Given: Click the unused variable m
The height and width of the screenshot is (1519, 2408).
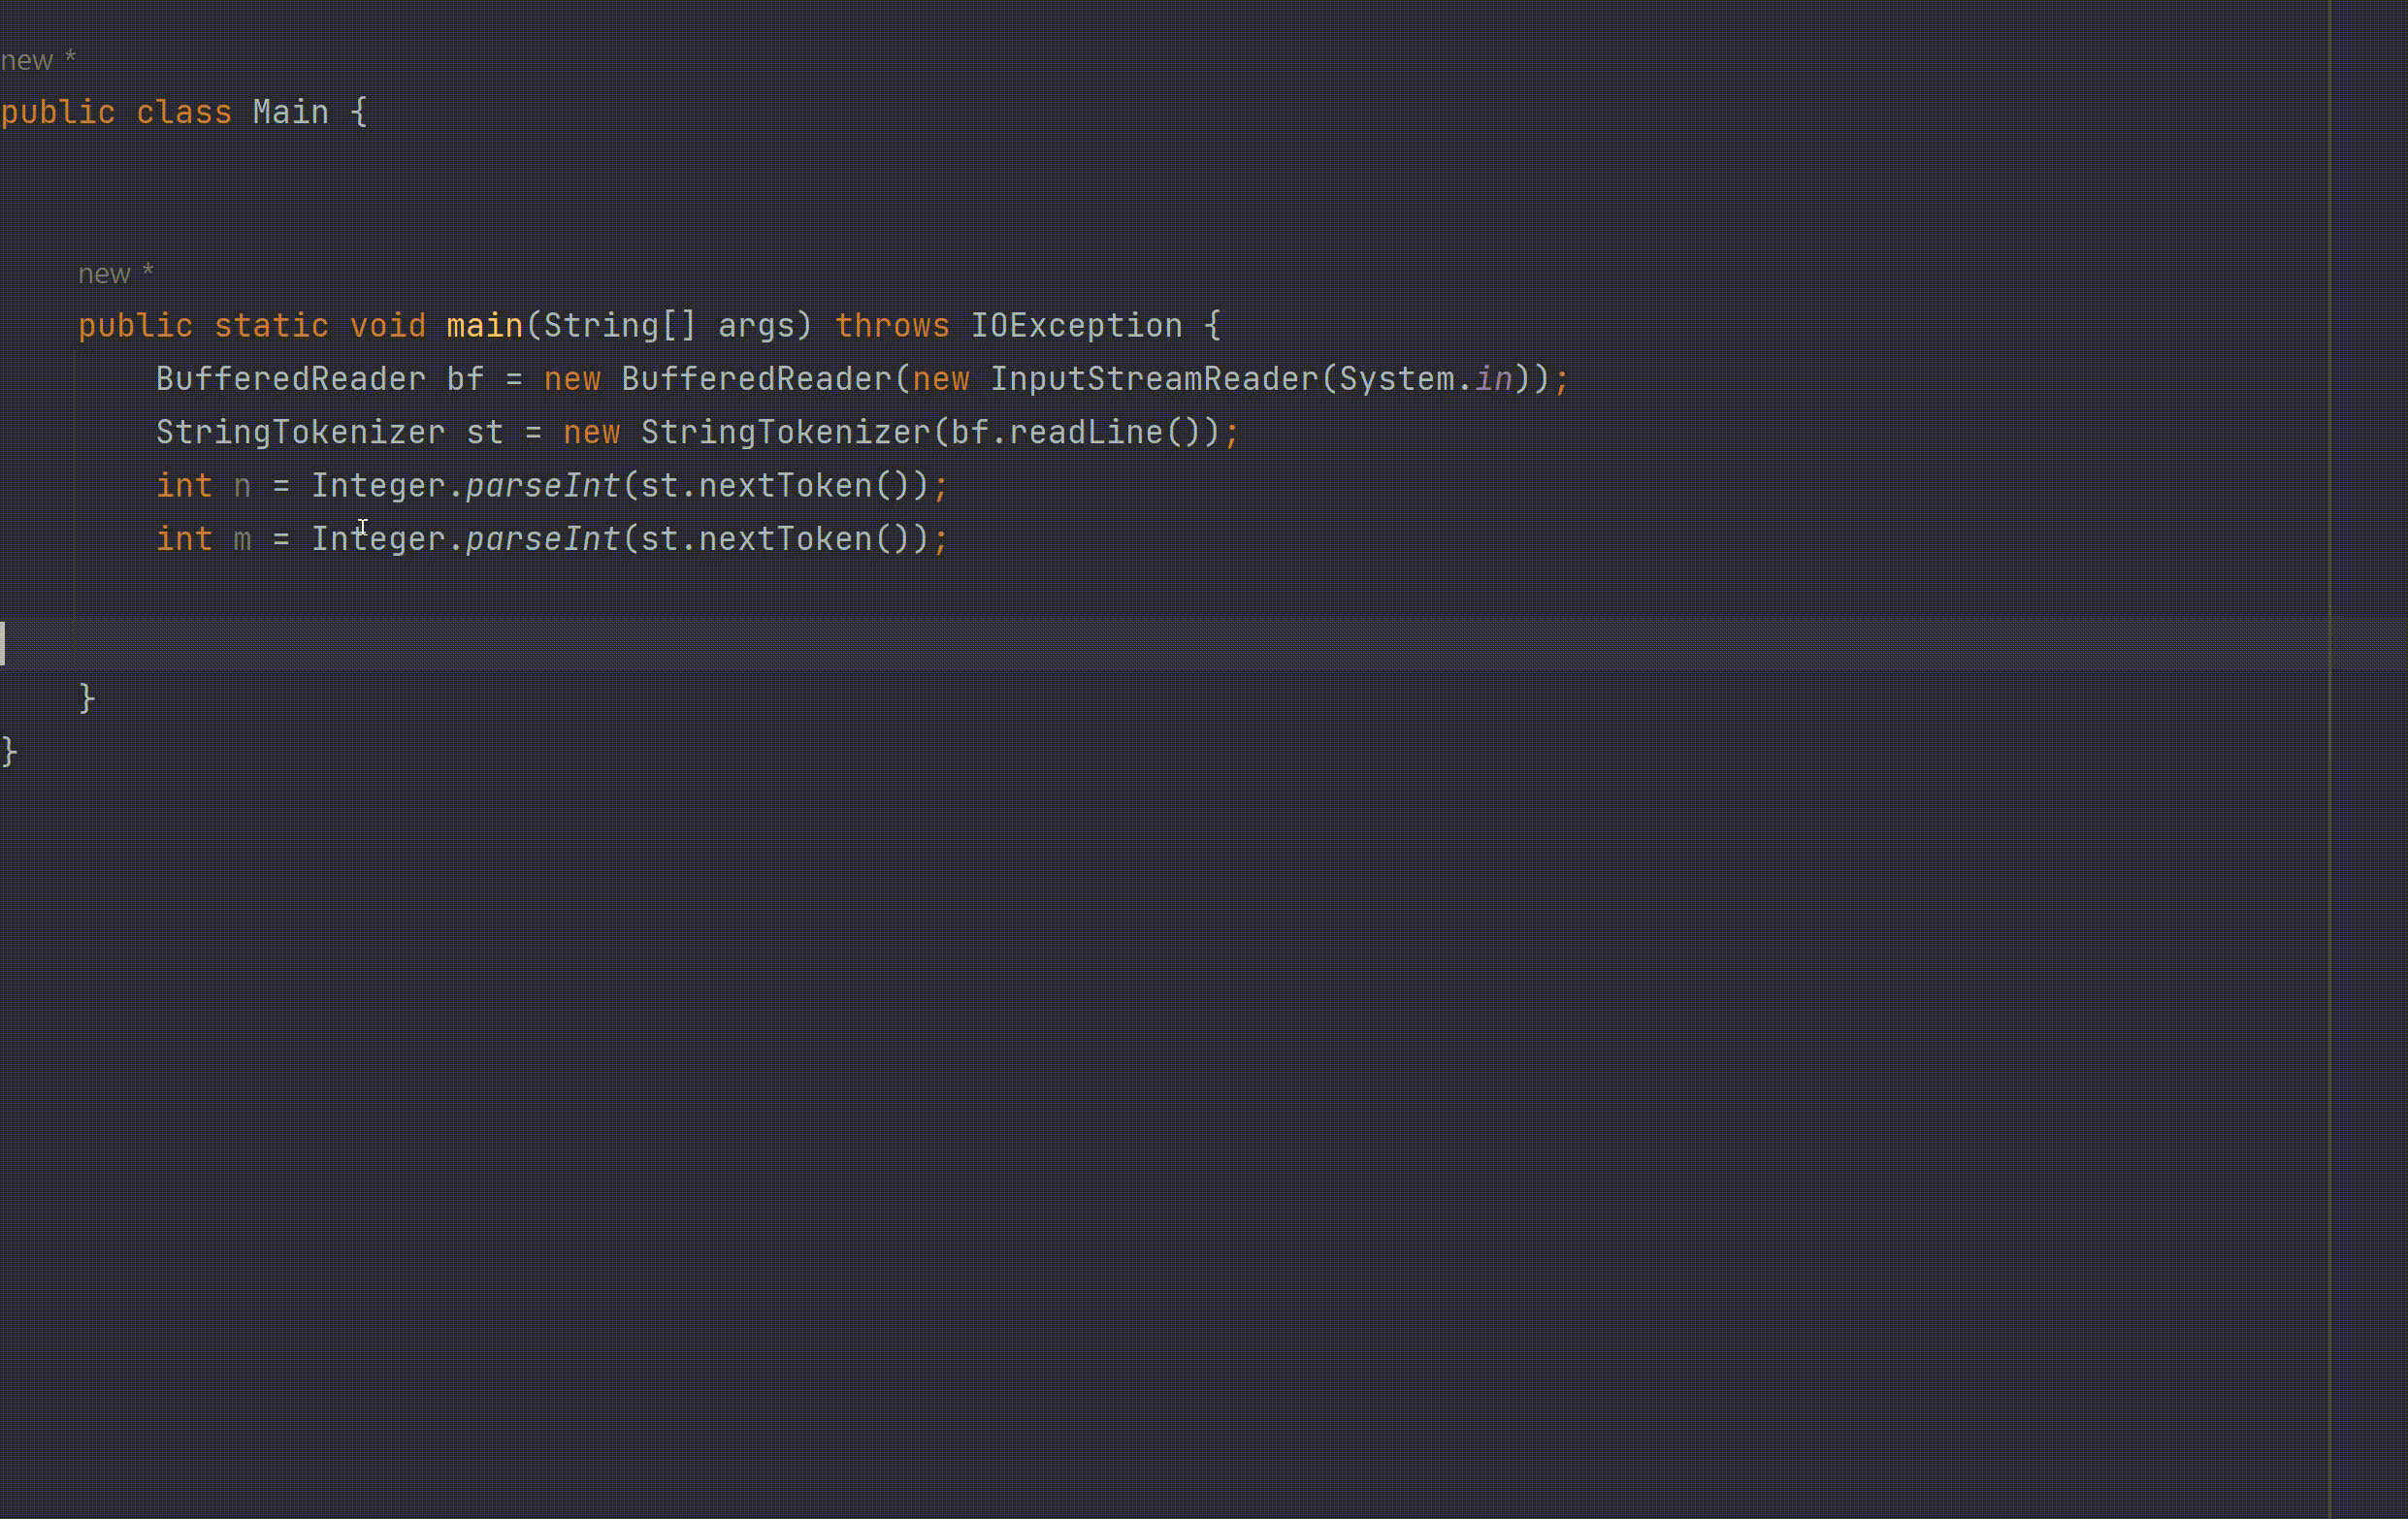Looking at the screenshot, I should pos(242,539).
